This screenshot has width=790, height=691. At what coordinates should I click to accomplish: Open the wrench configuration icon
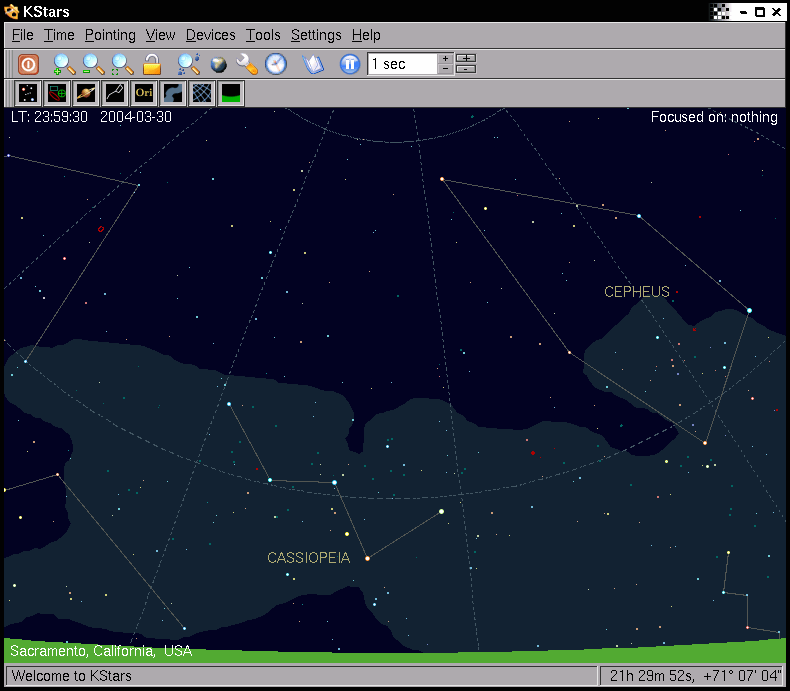(x=247, y=64)
